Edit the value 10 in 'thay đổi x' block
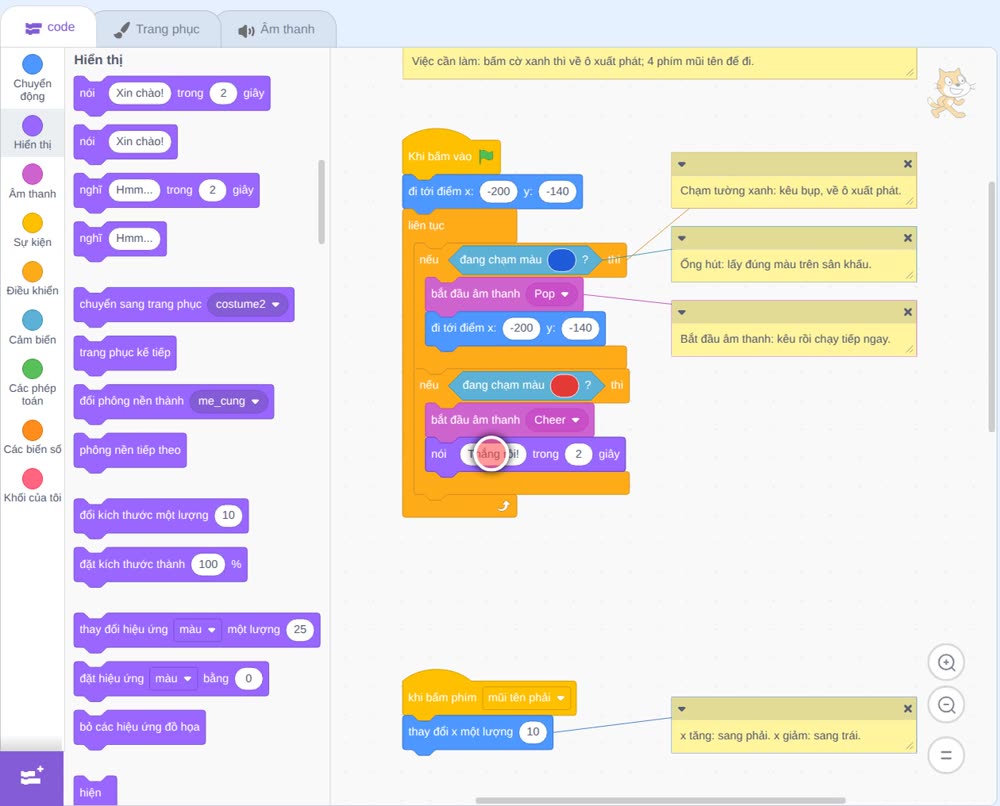The image size is (1000, 806). click(533, 732)
